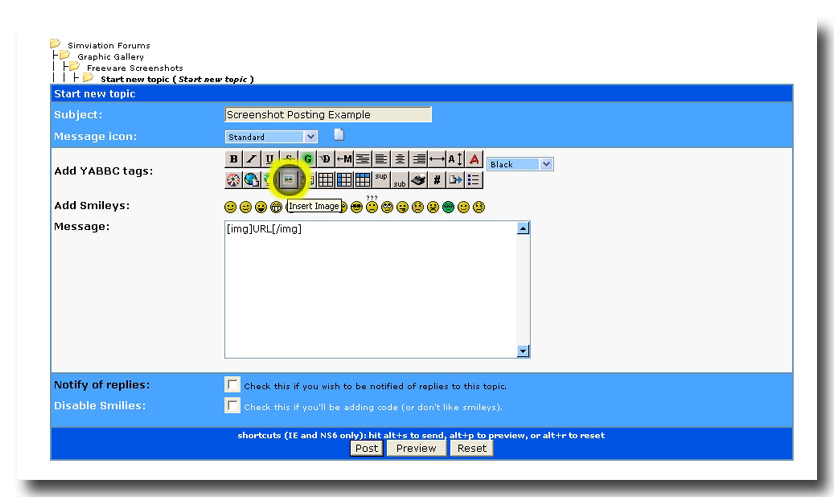The height and width of the screenshot is (497, 834).
Task: Insert glow text tag (green G)
Action: click(307, 159)
